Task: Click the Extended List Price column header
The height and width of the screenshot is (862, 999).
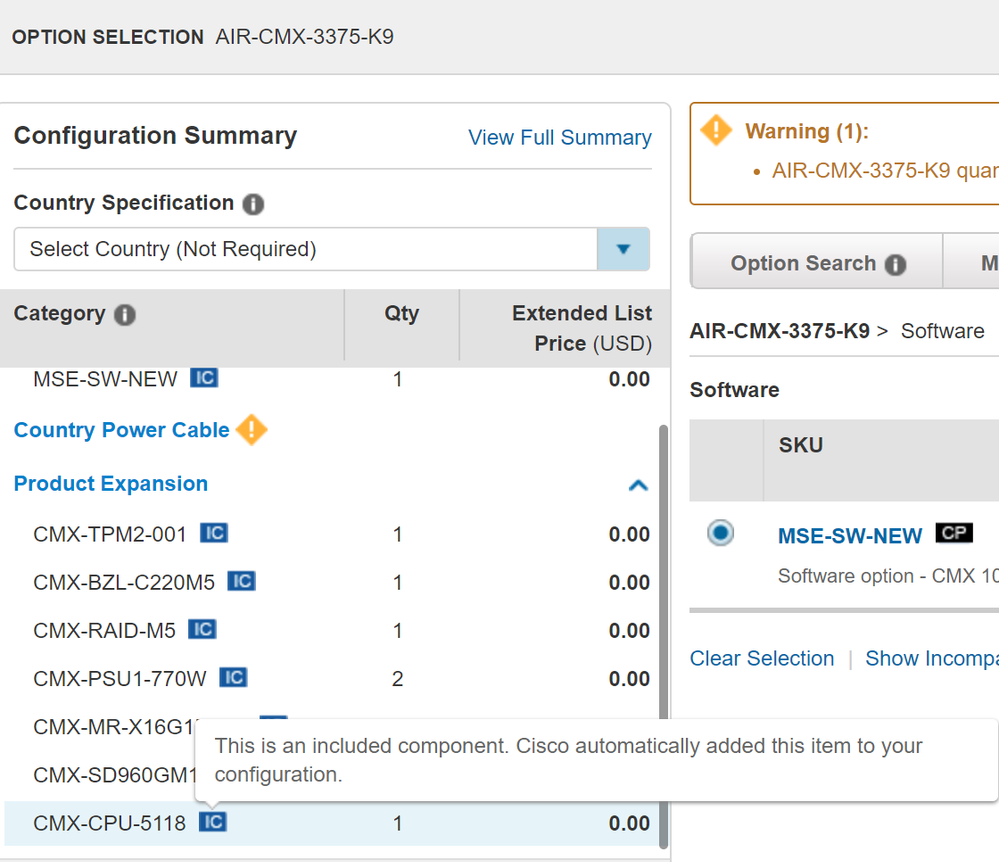Action: 582,328
